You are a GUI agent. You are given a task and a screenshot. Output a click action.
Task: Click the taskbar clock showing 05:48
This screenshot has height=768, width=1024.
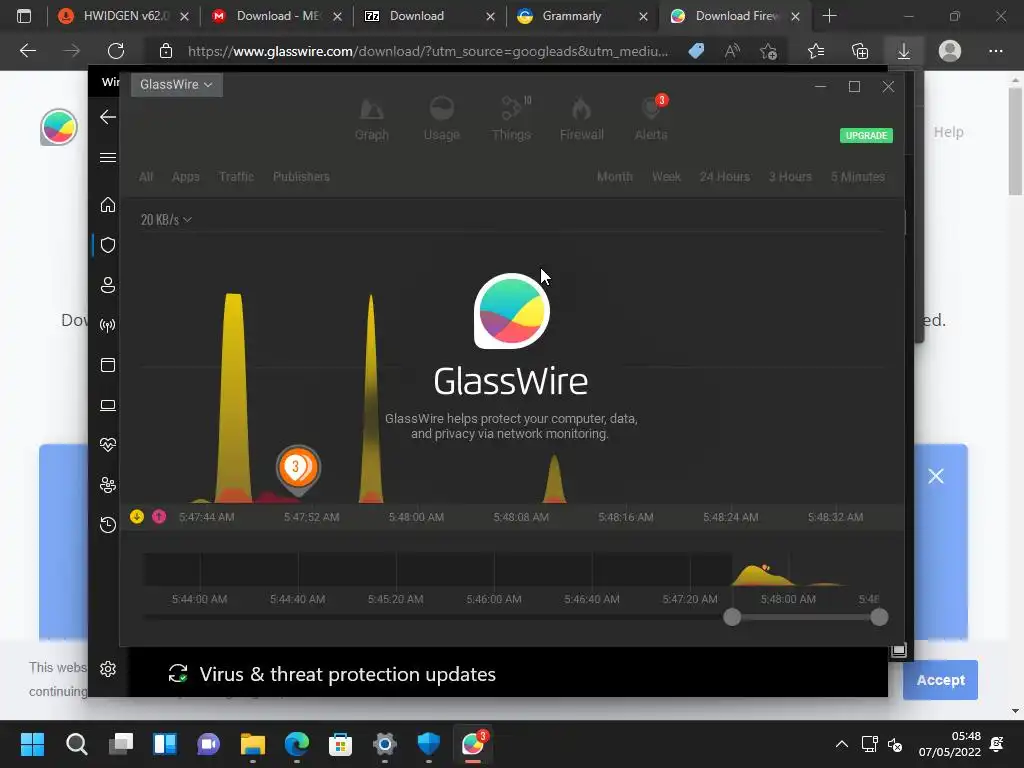(950, 744)
